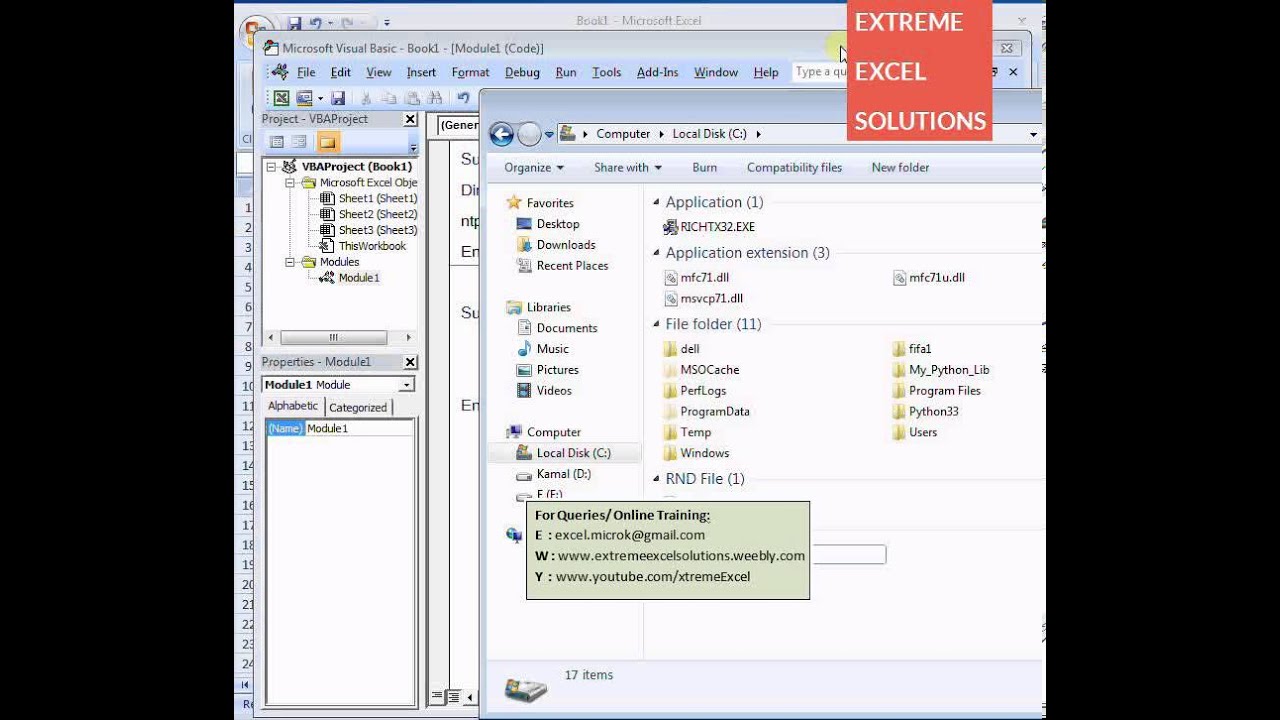The image size is (1280, 720).
Task: Select Kamal (D:) drive in sidebar
Action: (563, 474)
